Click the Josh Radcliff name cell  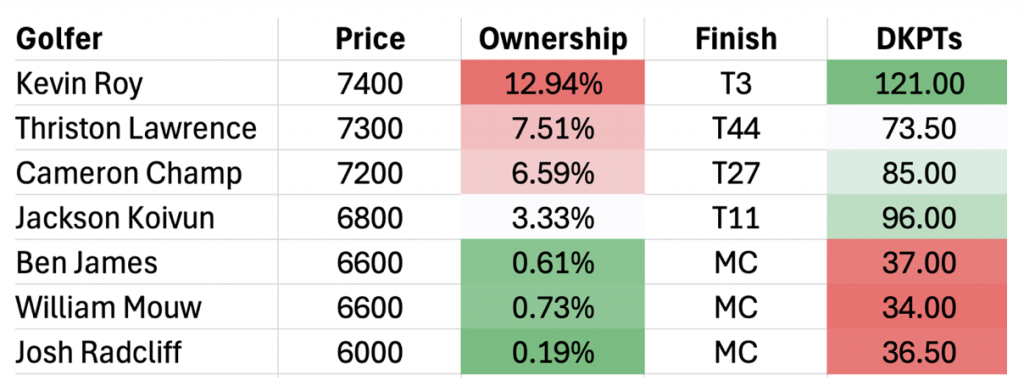146,351
